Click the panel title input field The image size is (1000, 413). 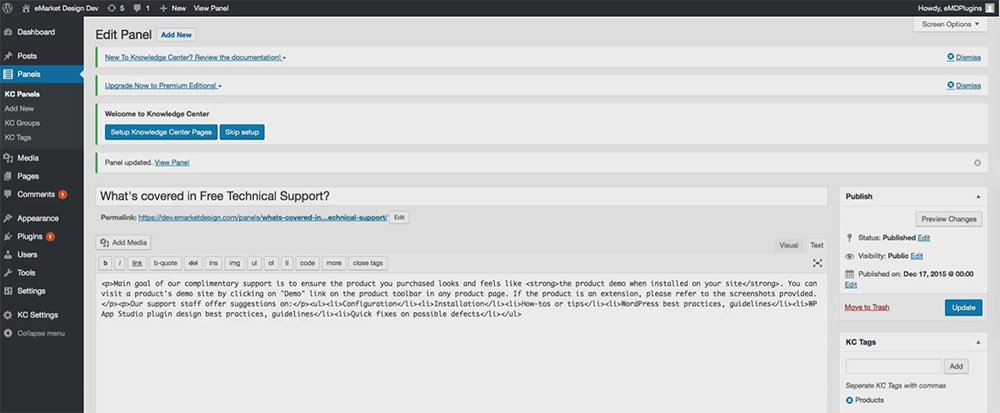click(x=462, y=196)
